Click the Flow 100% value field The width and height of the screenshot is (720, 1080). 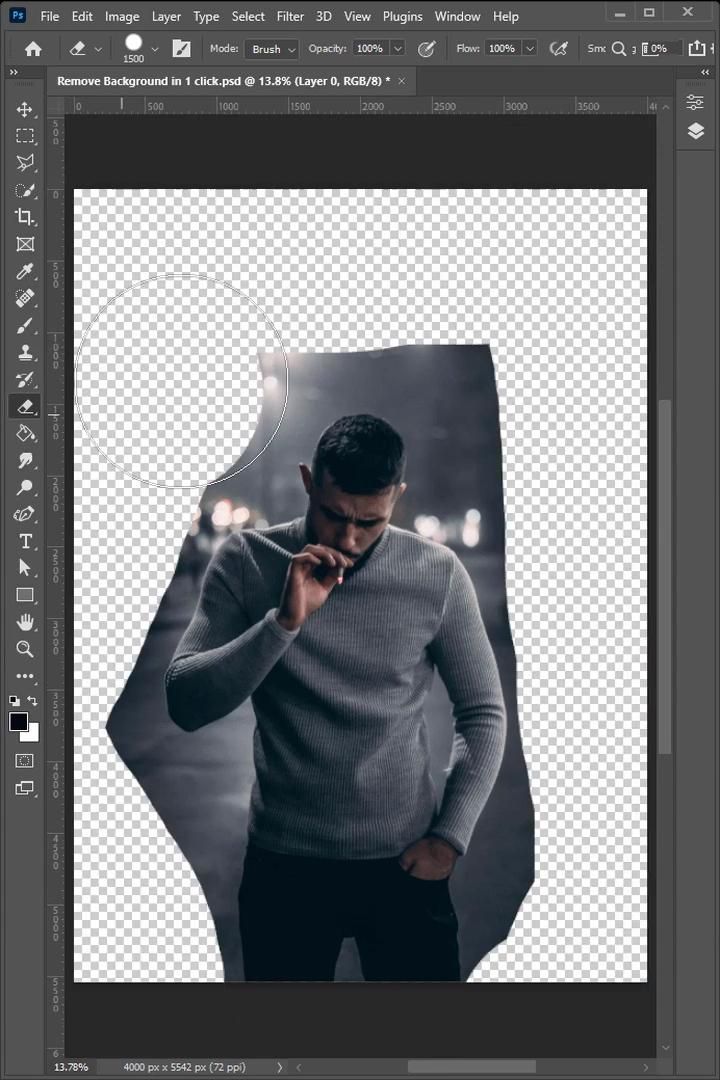[503, 49]
